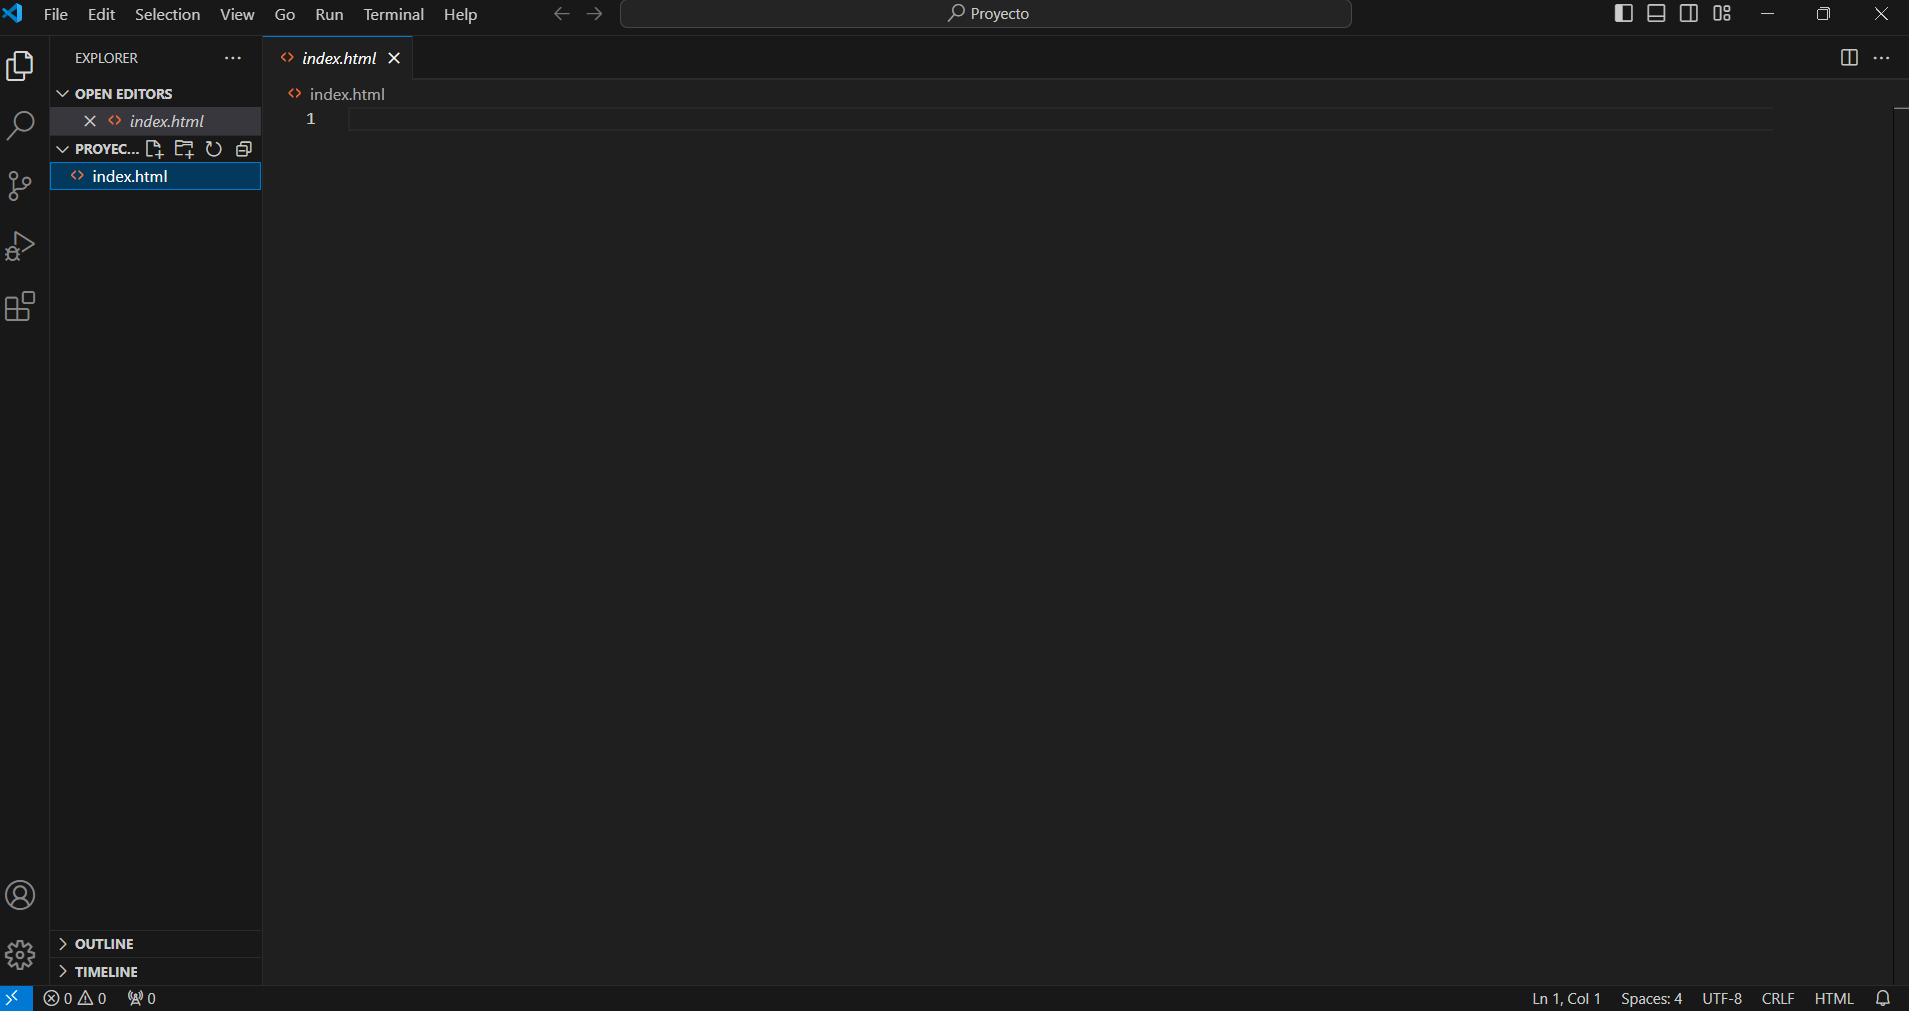
Task: Open the Source Control view
Action: coord(20,186)
